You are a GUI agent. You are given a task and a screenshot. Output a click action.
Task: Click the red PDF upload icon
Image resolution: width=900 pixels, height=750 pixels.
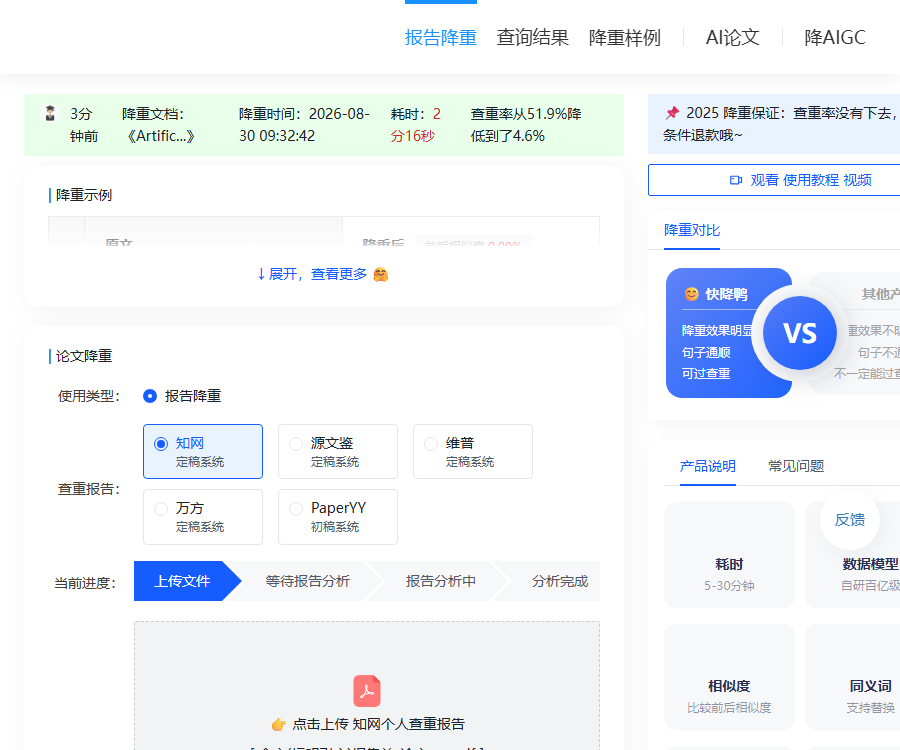(367, 690)
